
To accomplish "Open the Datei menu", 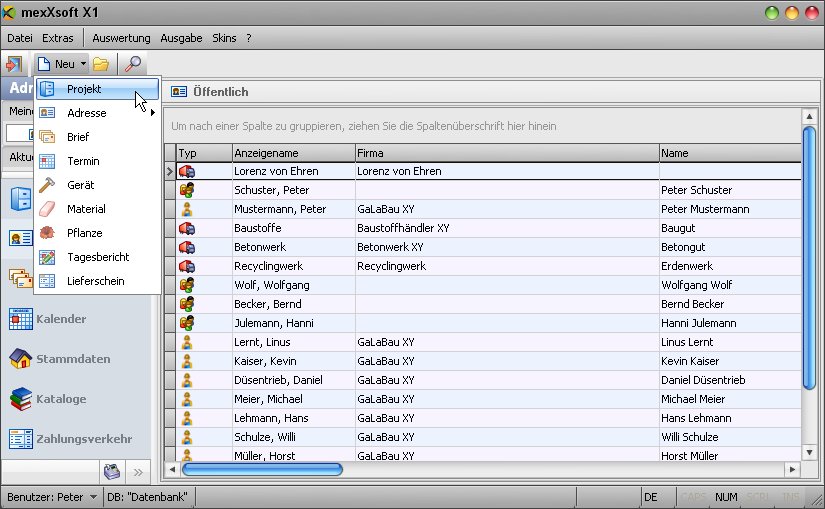I will (x=20, y=38).
